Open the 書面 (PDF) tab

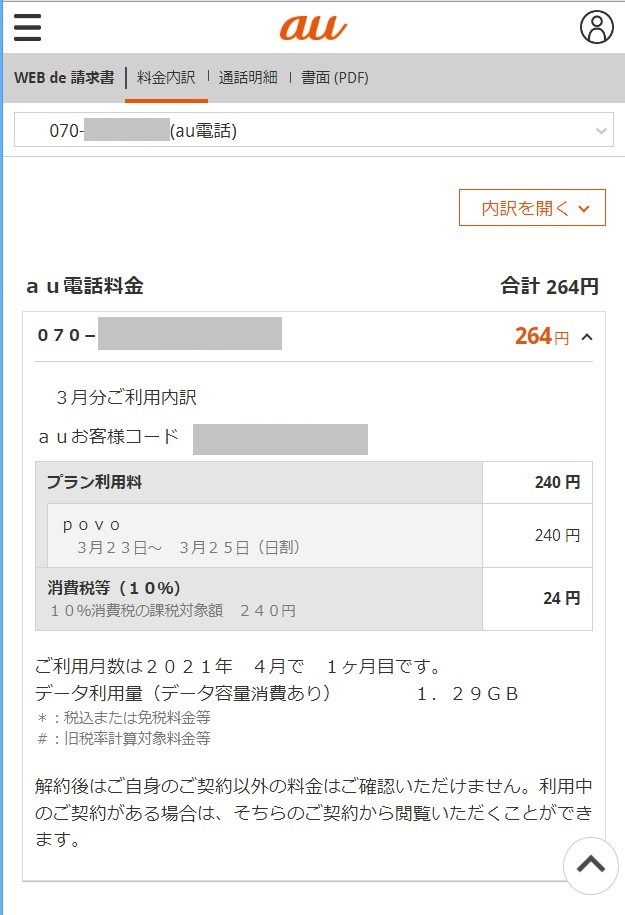tap(335, 77)
